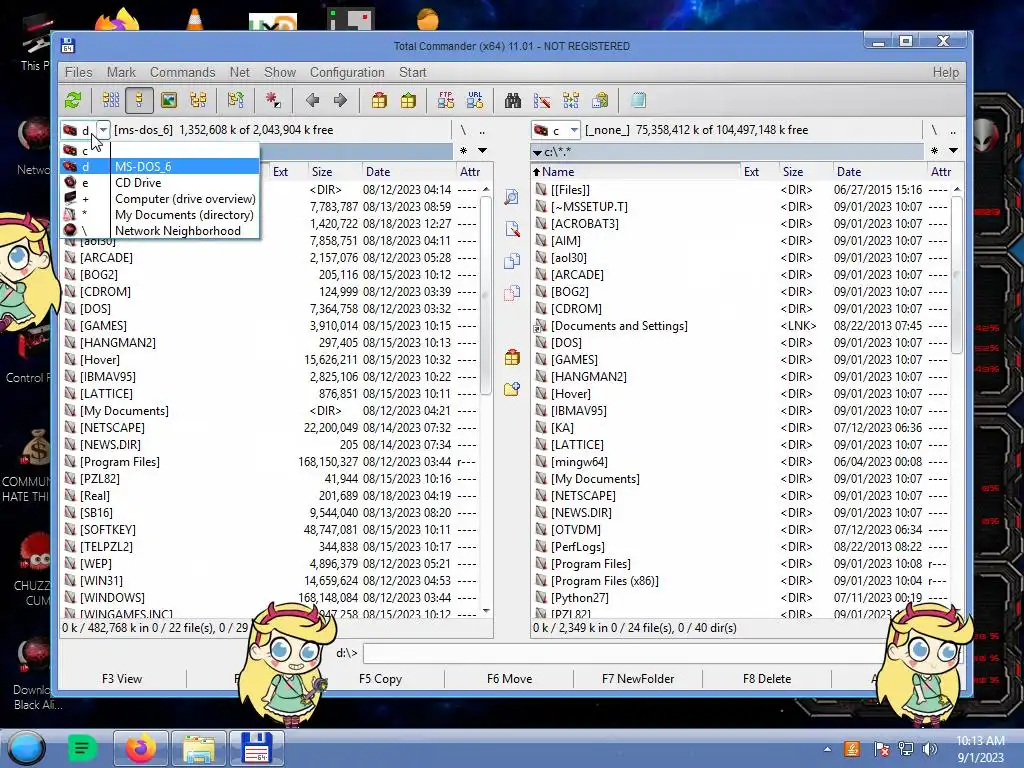Open left panel favorites asterisk button
1024x768 pixels.
click(463, 151)
